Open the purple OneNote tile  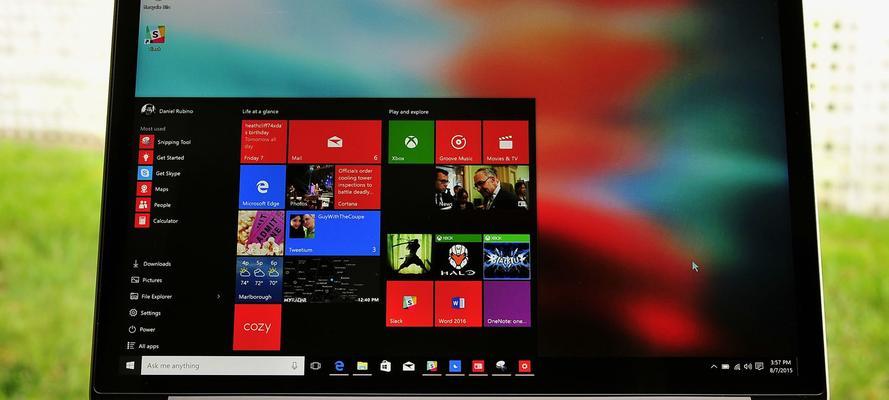tap(507, 304)
